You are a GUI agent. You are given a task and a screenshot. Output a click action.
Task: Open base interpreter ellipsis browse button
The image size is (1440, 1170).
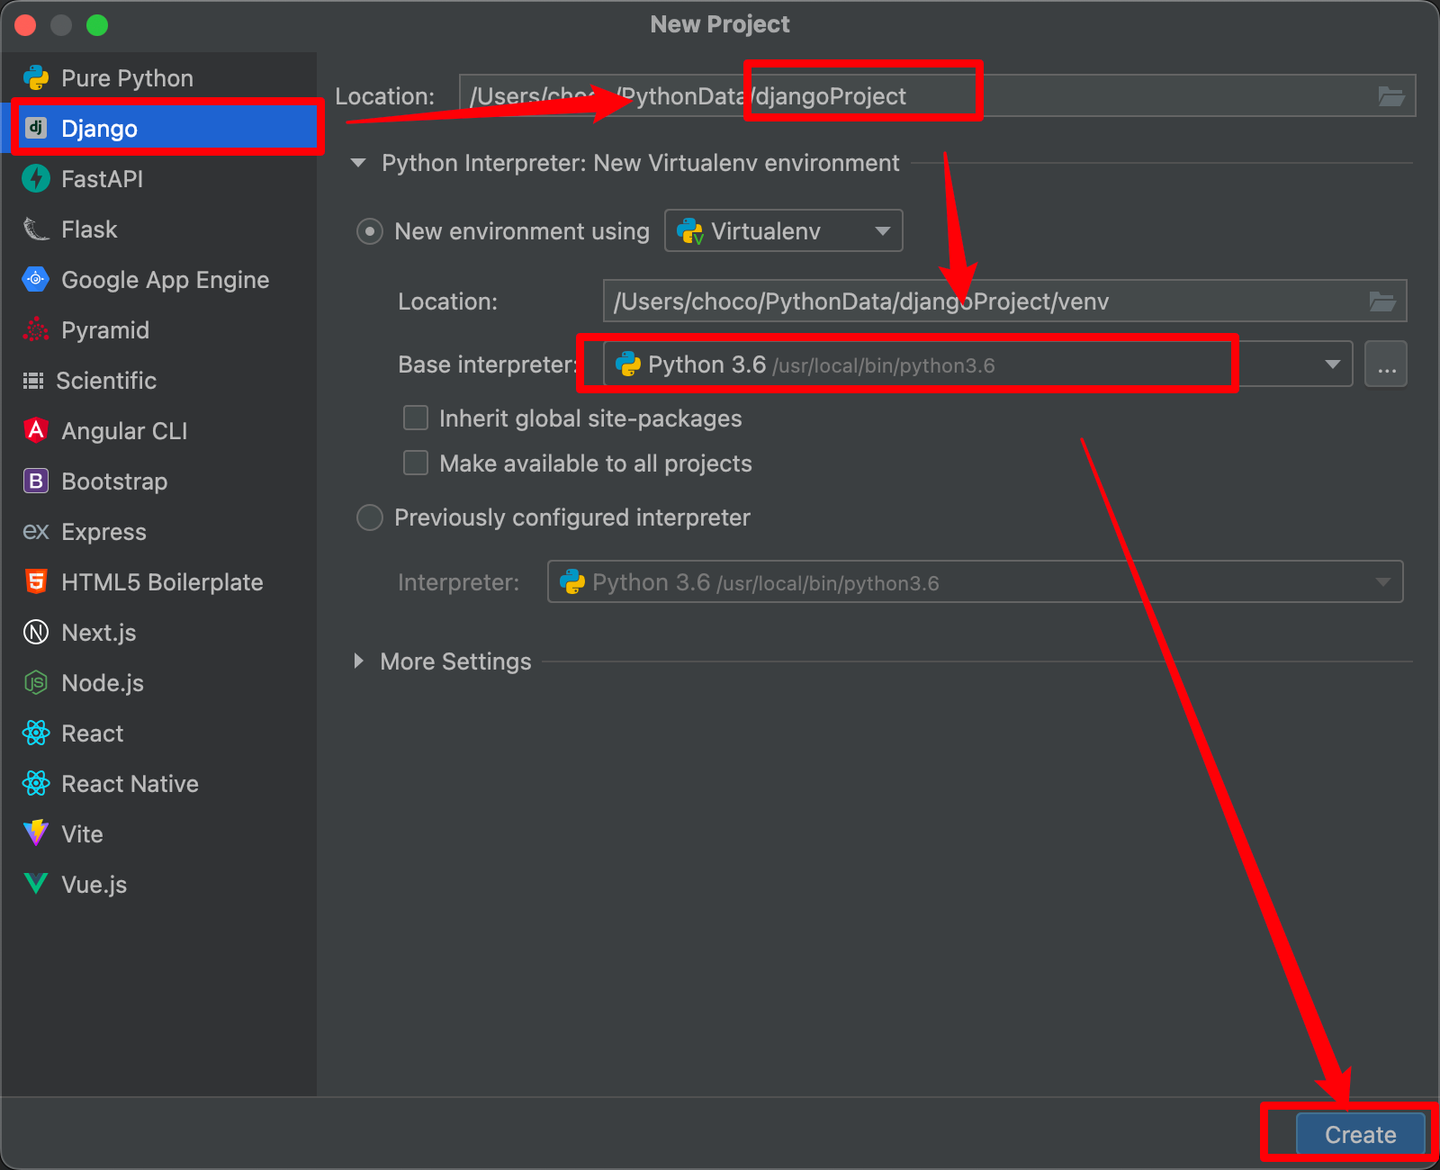pos(1386,365)
